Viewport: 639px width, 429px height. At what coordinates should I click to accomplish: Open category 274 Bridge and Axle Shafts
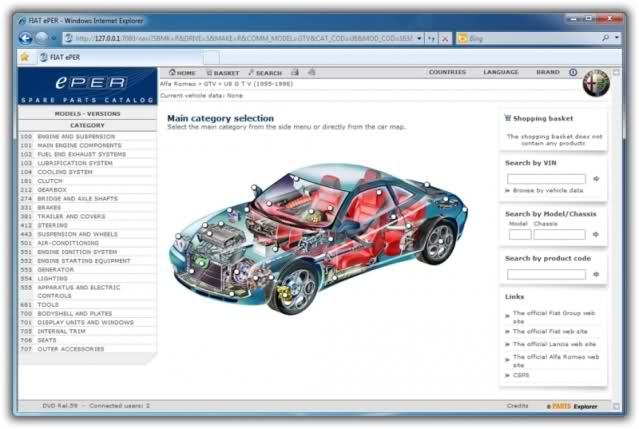[87, 198]
